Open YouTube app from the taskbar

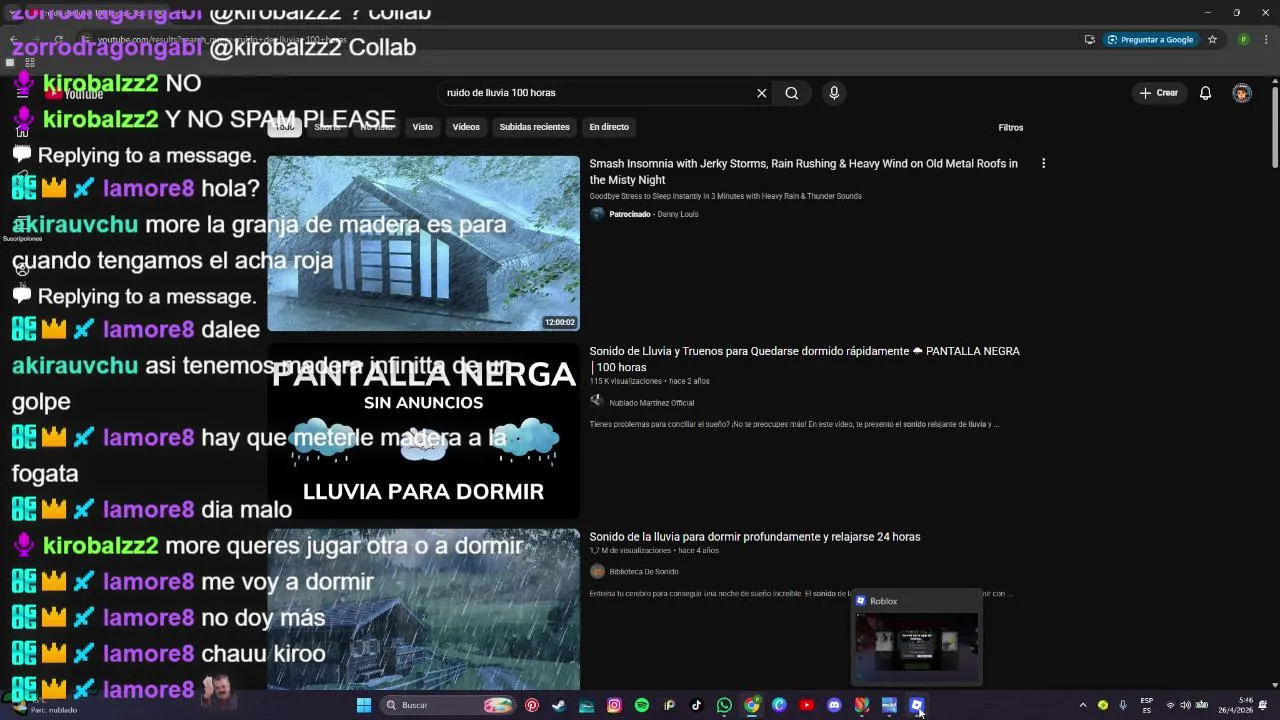point(807,705)
